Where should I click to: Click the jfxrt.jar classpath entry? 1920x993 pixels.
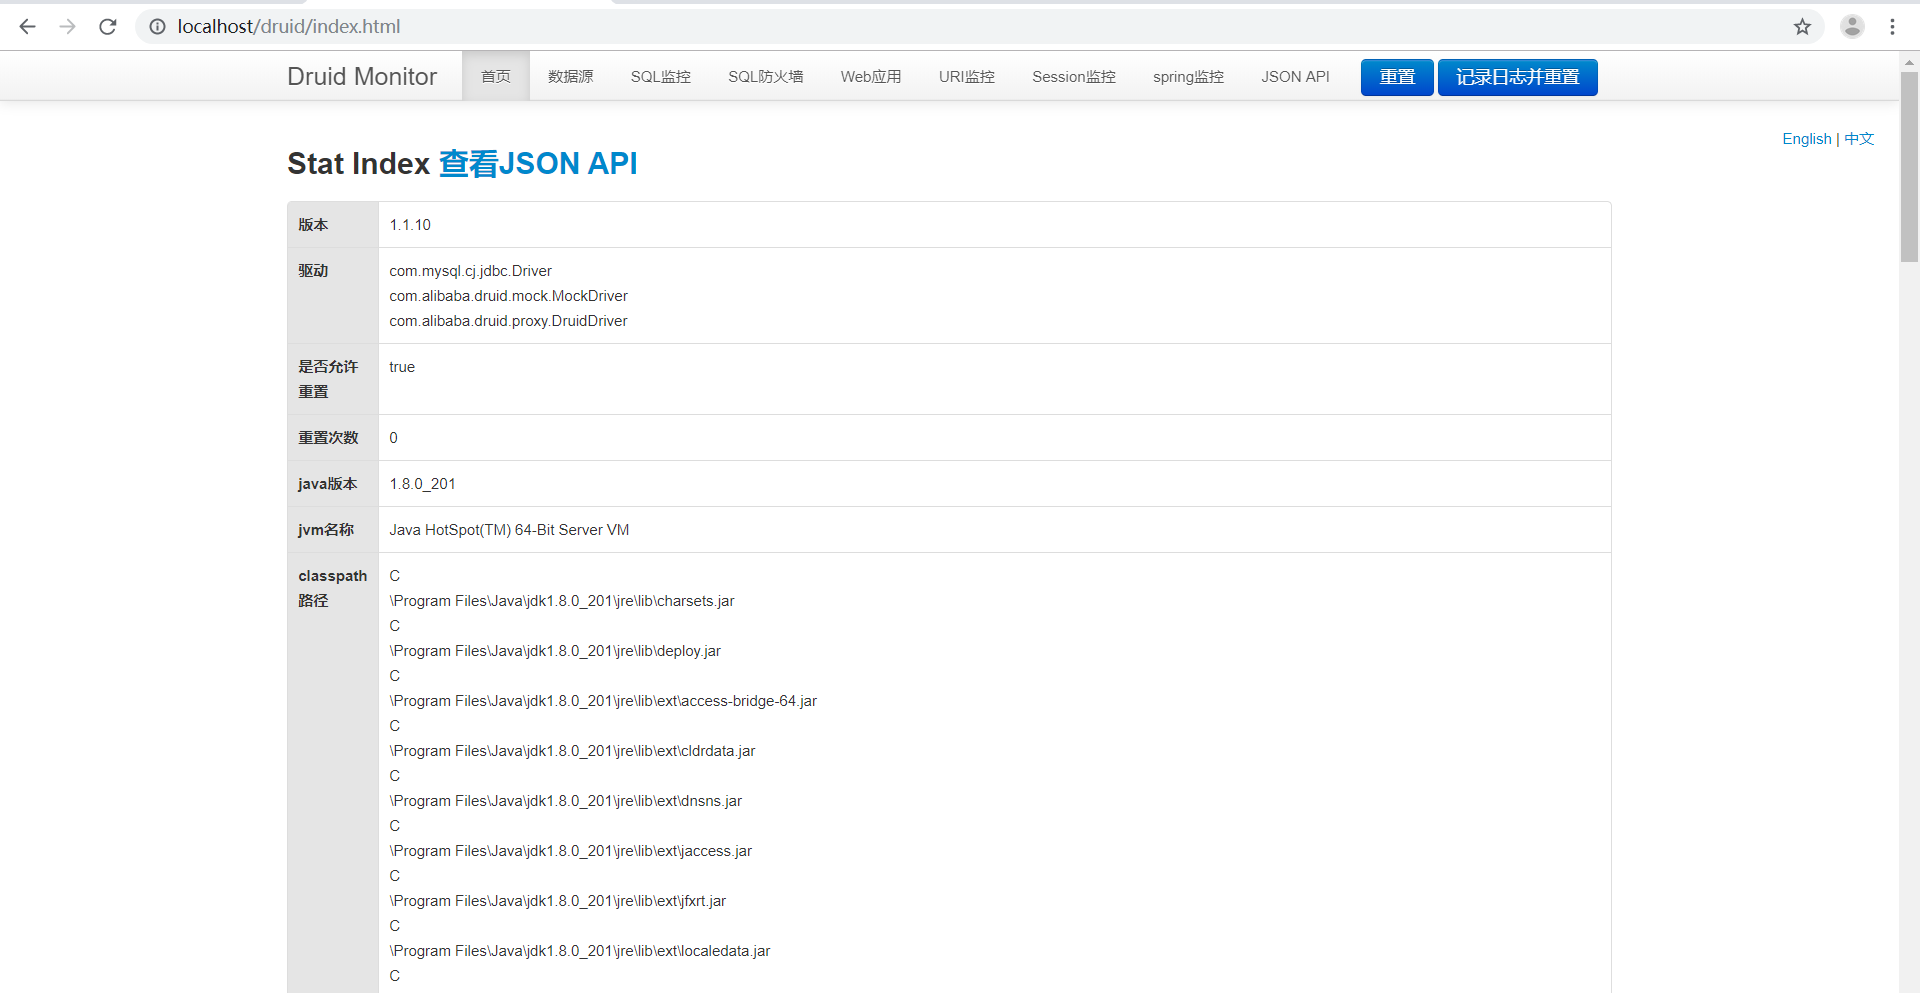(558, 901)
